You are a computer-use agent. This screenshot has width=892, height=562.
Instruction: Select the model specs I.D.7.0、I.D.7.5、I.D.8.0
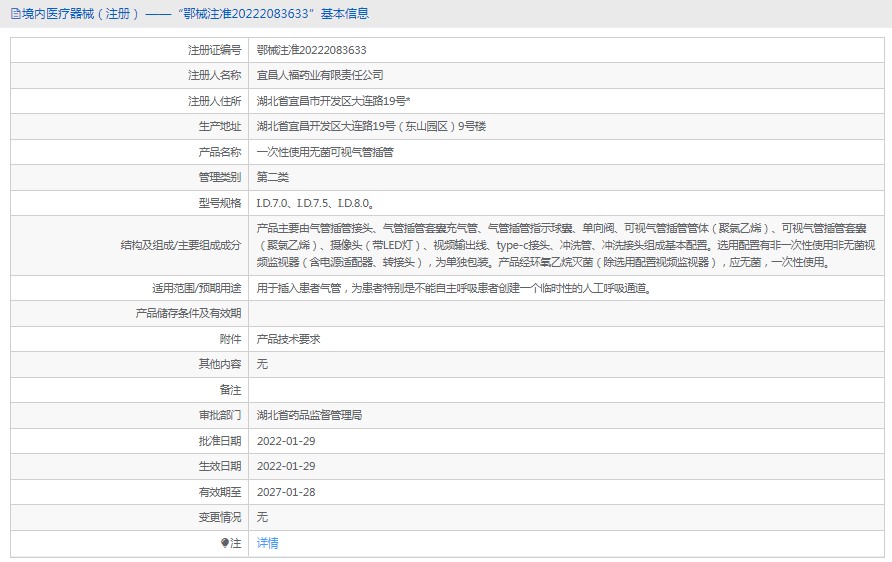[x=315, y=203]
